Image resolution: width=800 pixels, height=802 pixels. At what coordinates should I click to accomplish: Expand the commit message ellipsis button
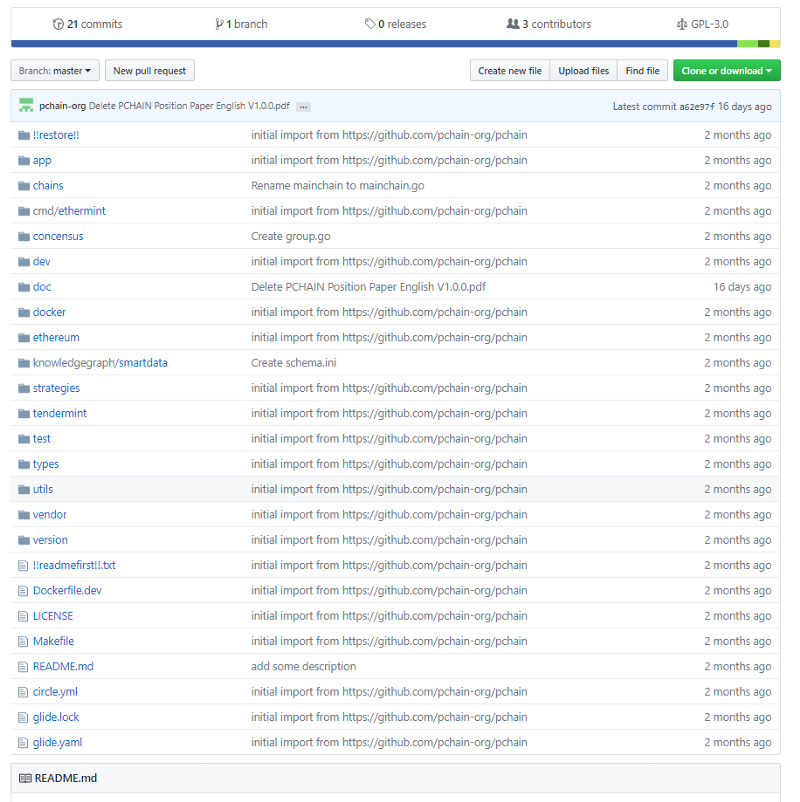303,106
